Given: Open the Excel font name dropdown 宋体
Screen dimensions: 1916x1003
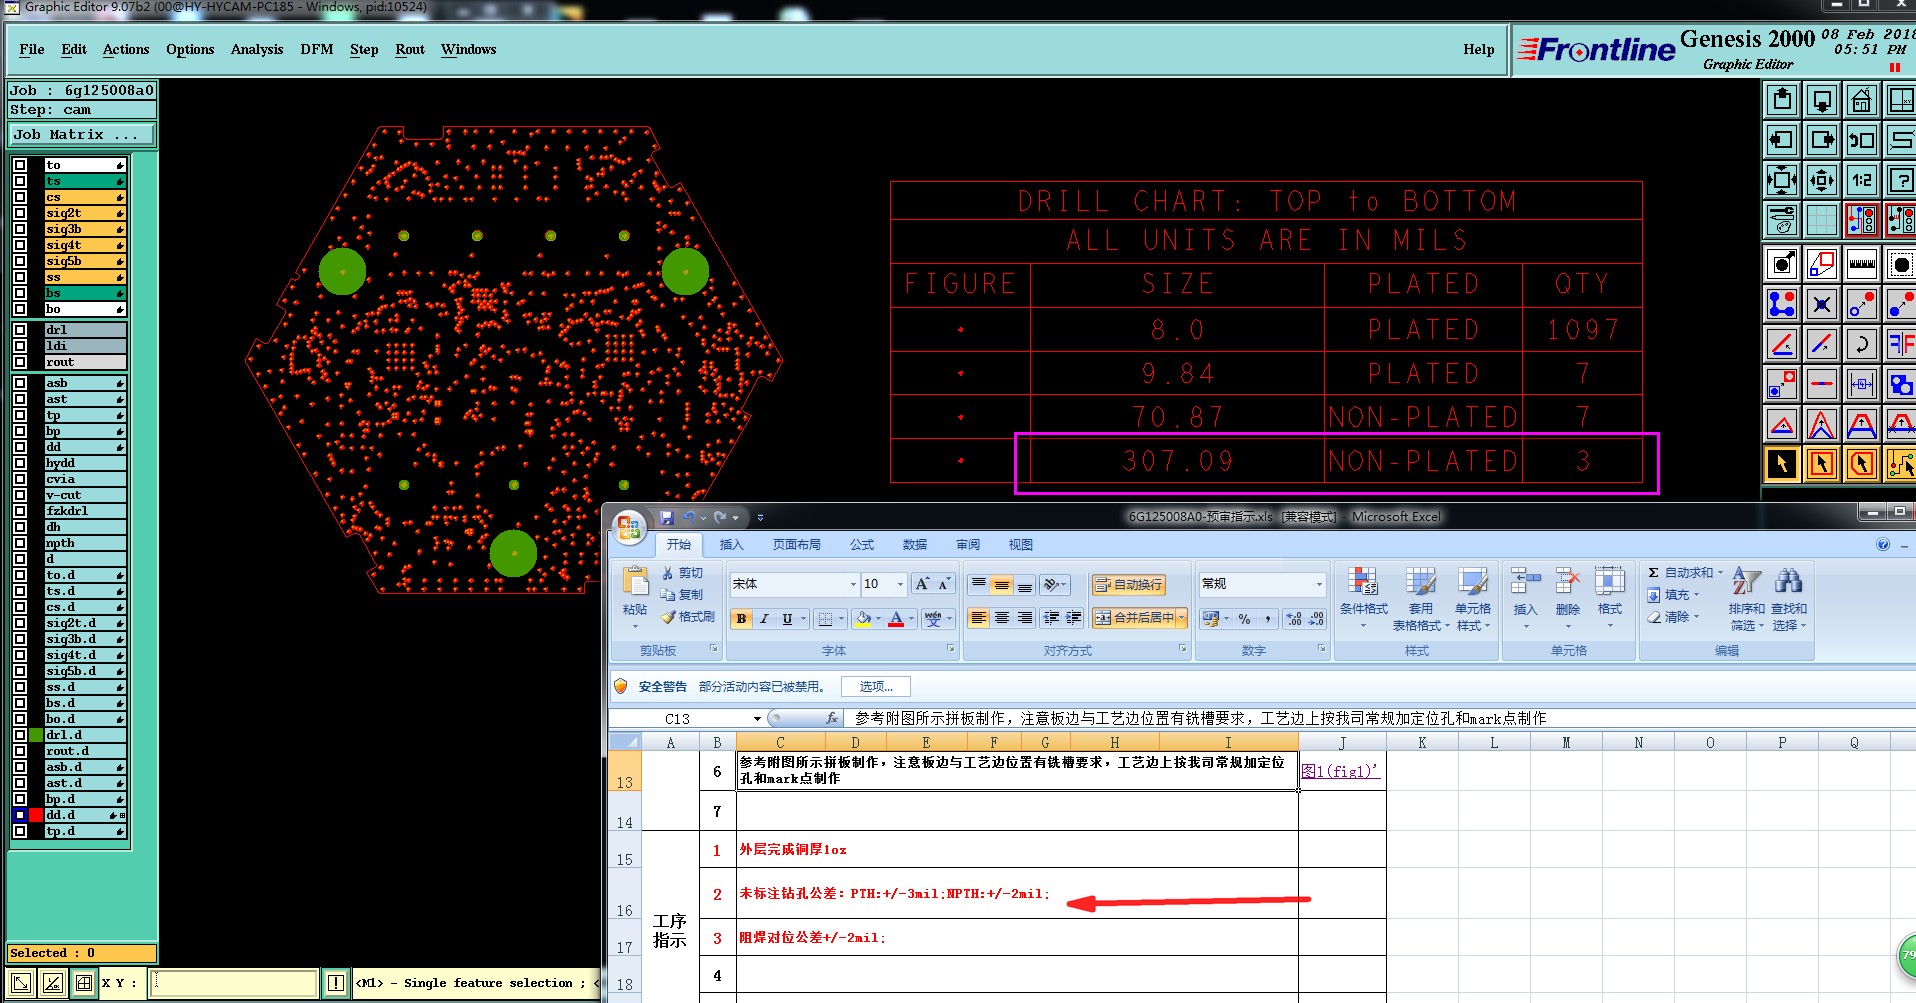Looking at the screenshot, I should point(853,584).
